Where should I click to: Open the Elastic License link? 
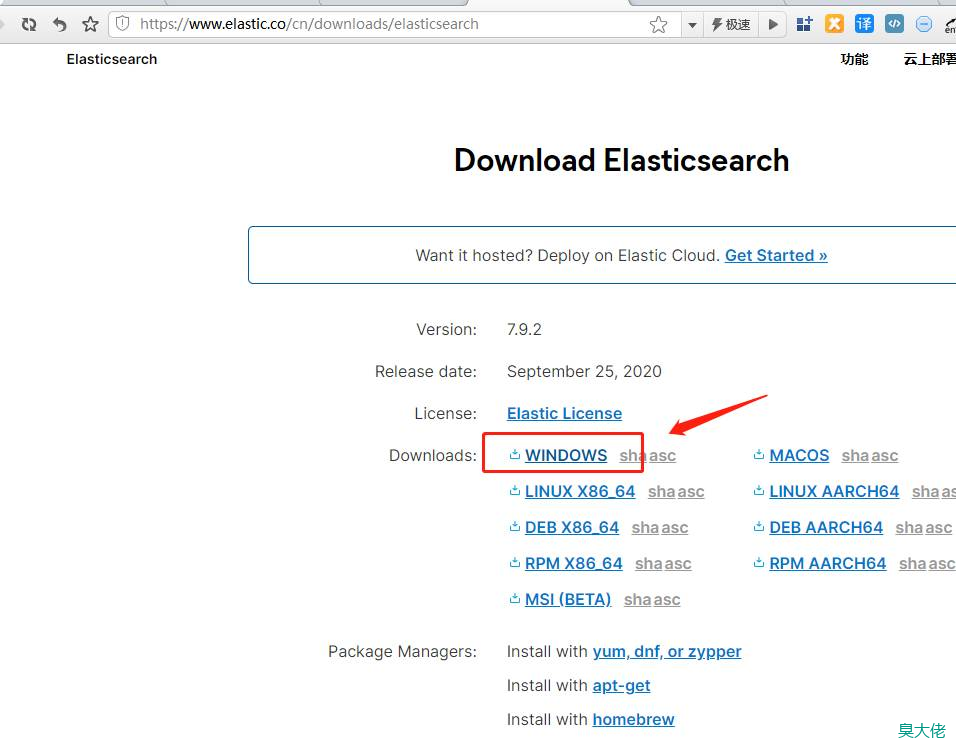coord(565,414)
